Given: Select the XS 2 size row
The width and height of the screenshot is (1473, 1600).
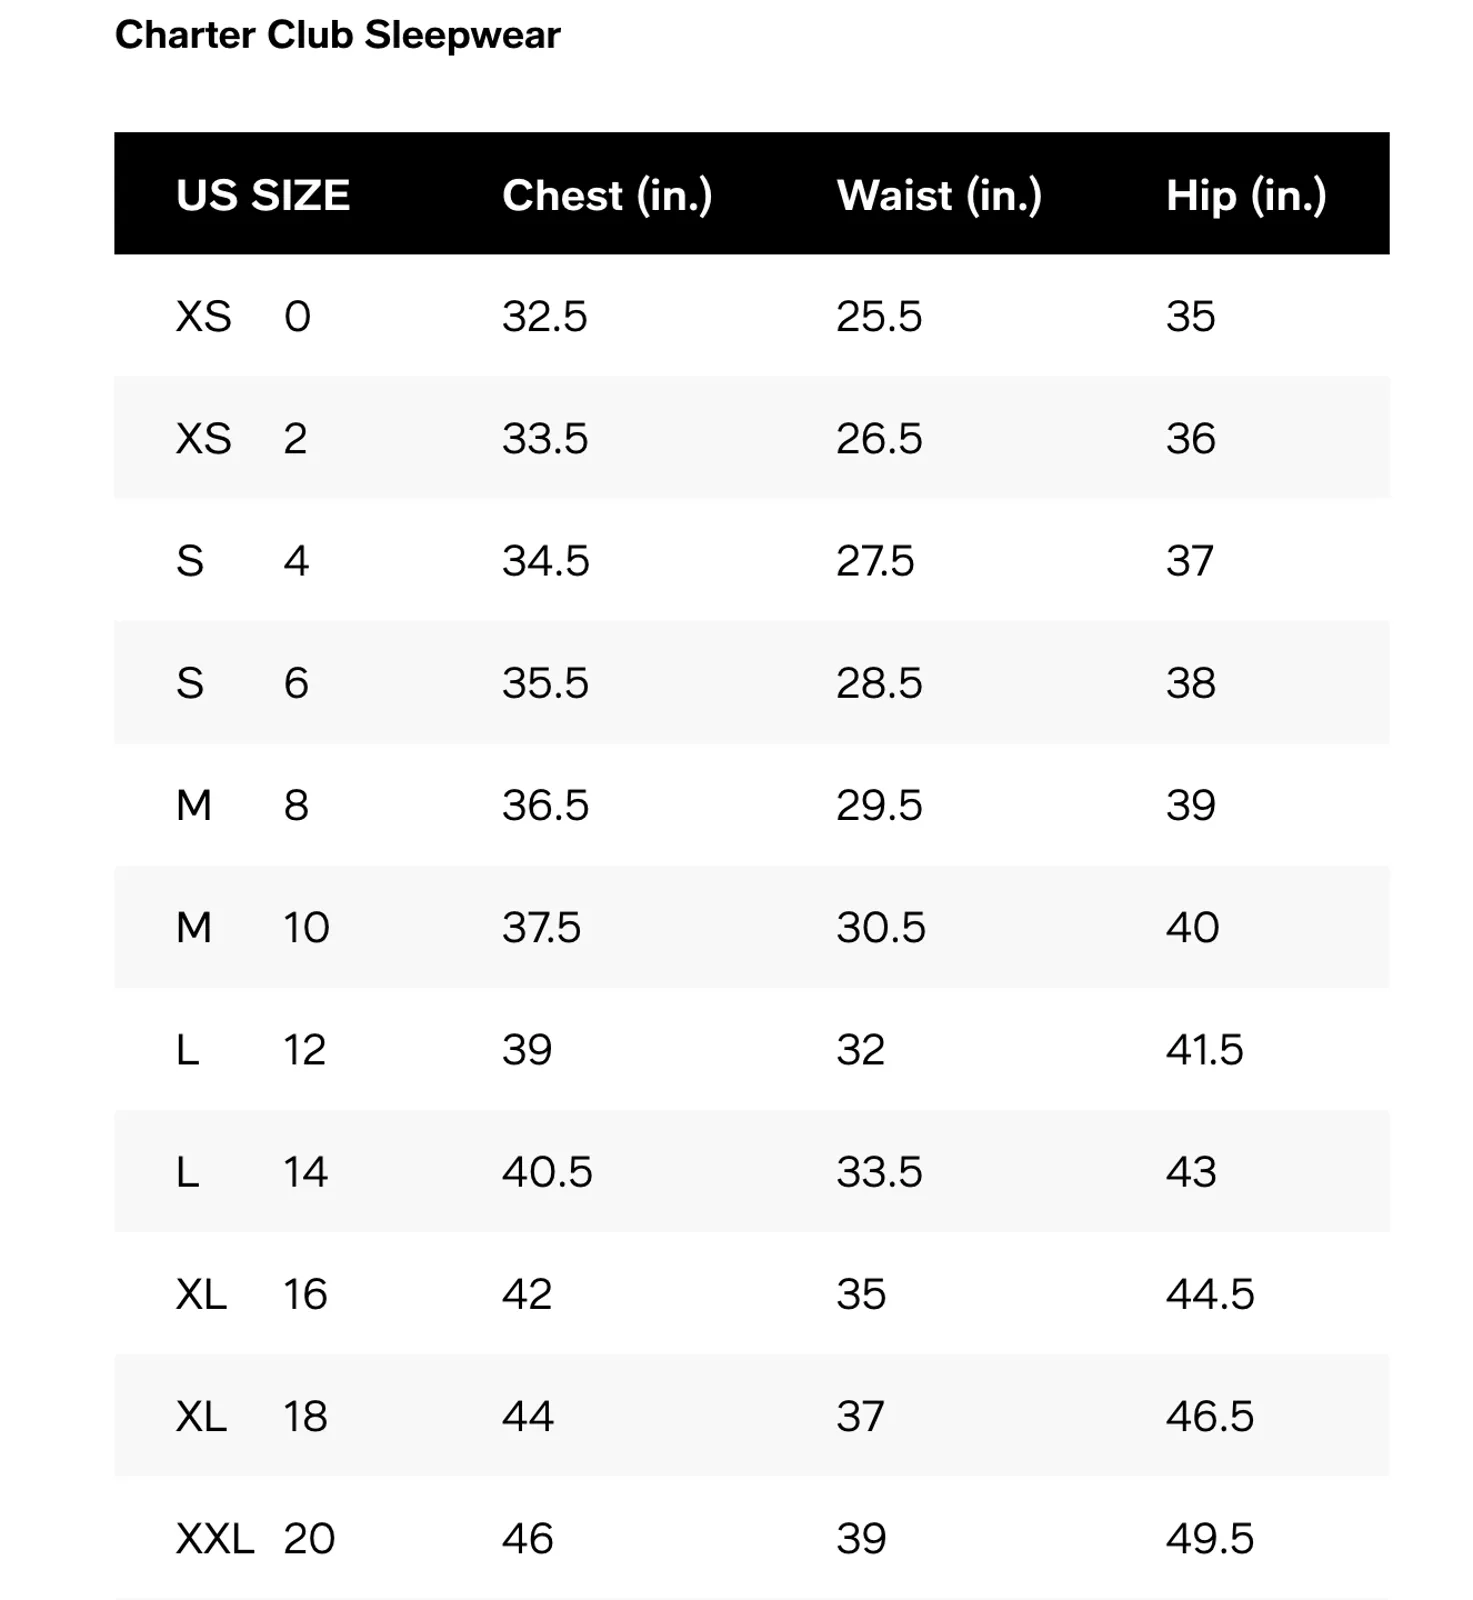Looking at the screenshot, I should tap(752, 438).
